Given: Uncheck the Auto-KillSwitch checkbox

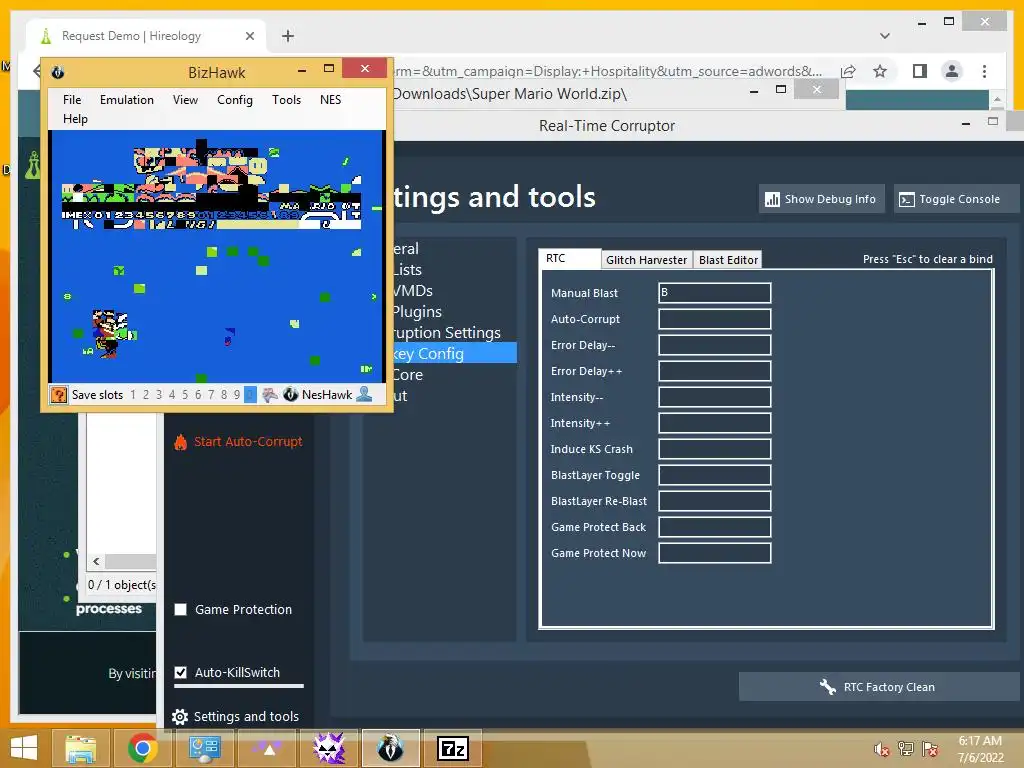Looking at the screenshot, I should (x=181, y=672).
